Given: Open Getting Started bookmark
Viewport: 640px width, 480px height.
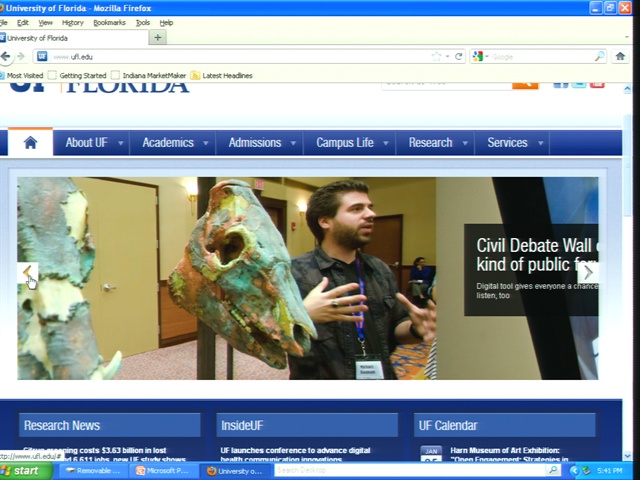Looking at the screenshot, I should pos(77,76).
